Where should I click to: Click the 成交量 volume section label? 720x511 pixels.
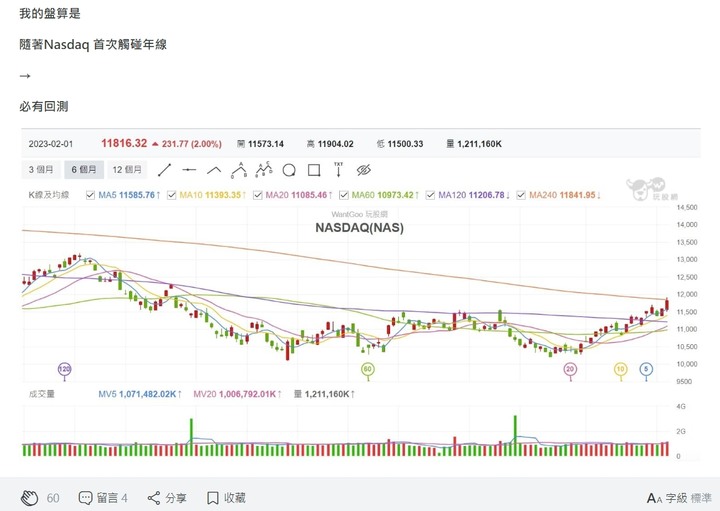tap(42, 394)
